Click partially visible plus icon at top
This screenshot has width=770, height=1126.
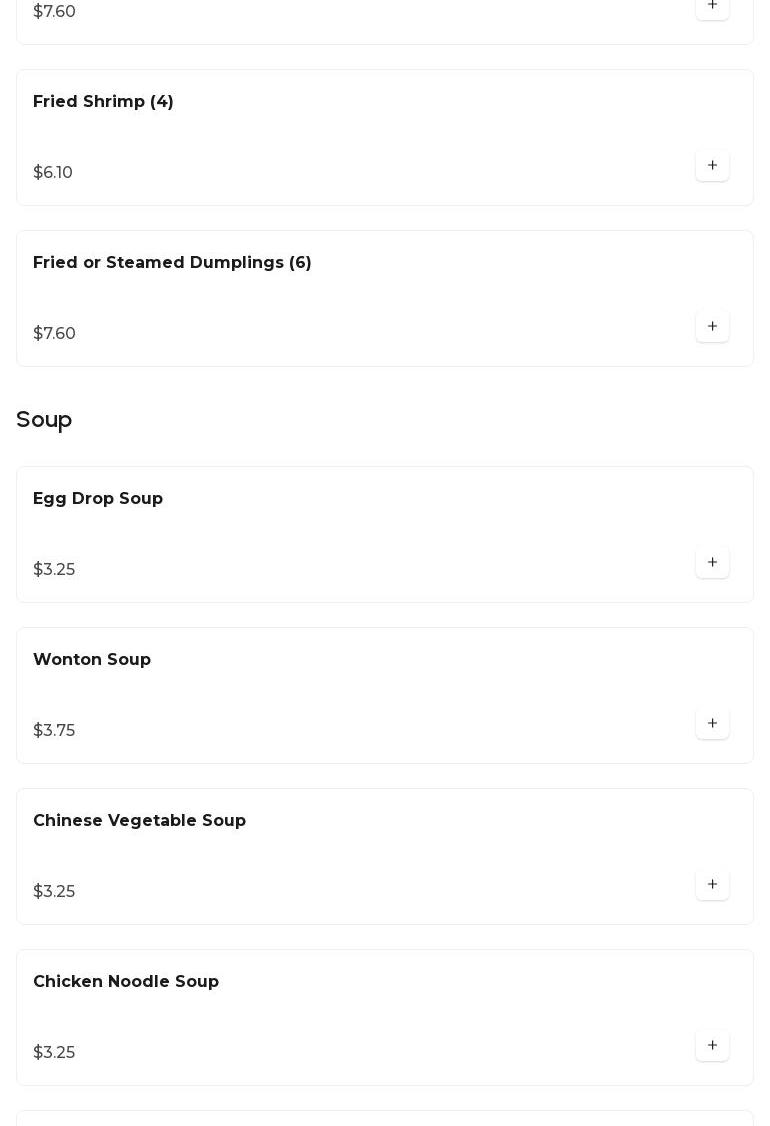pyautogui.click(x=712, y=7)
